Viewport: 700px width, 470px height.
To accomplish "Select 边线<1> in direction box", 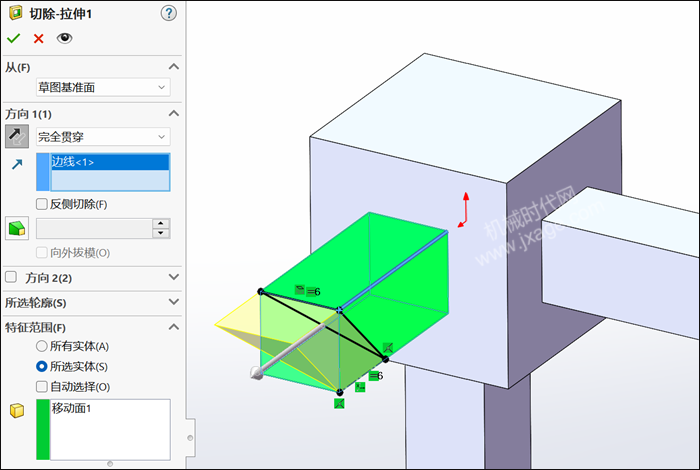I will [110, 162].
